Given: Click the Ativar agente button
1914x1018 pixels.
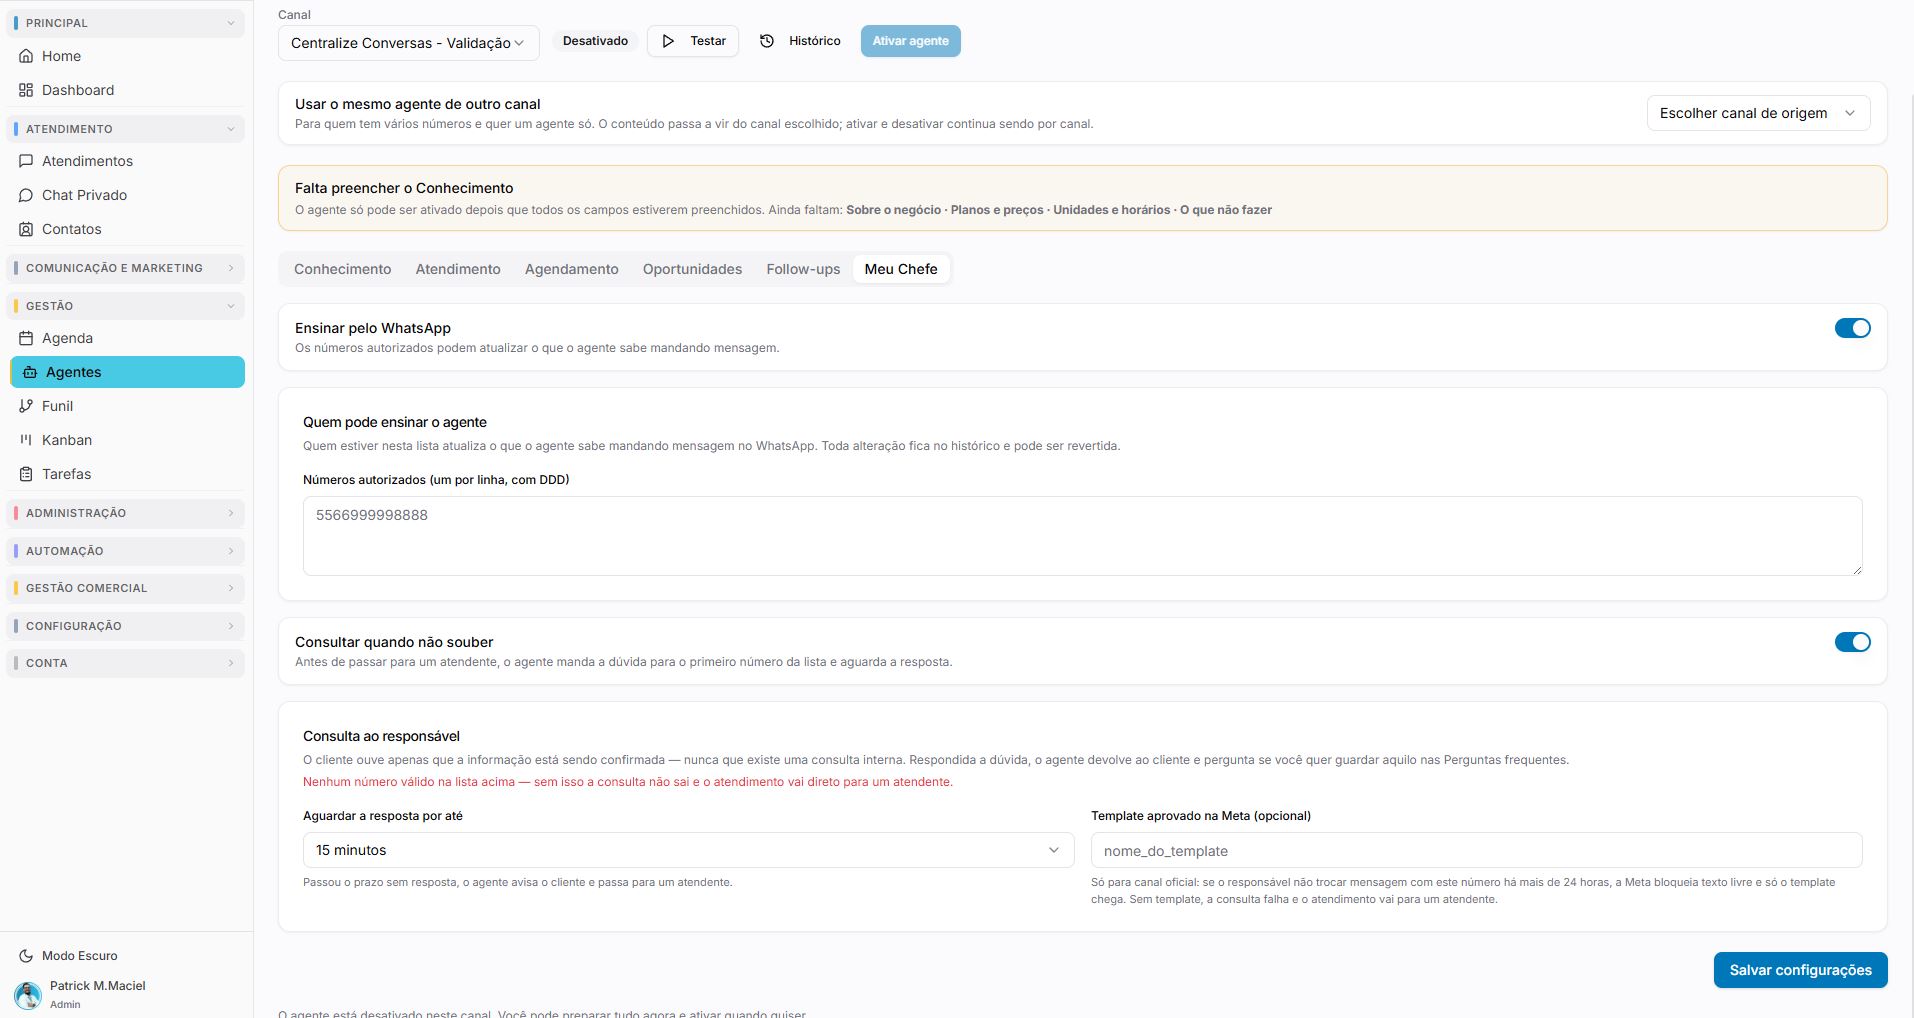Looking at the screenshot, I should point(910,41).
